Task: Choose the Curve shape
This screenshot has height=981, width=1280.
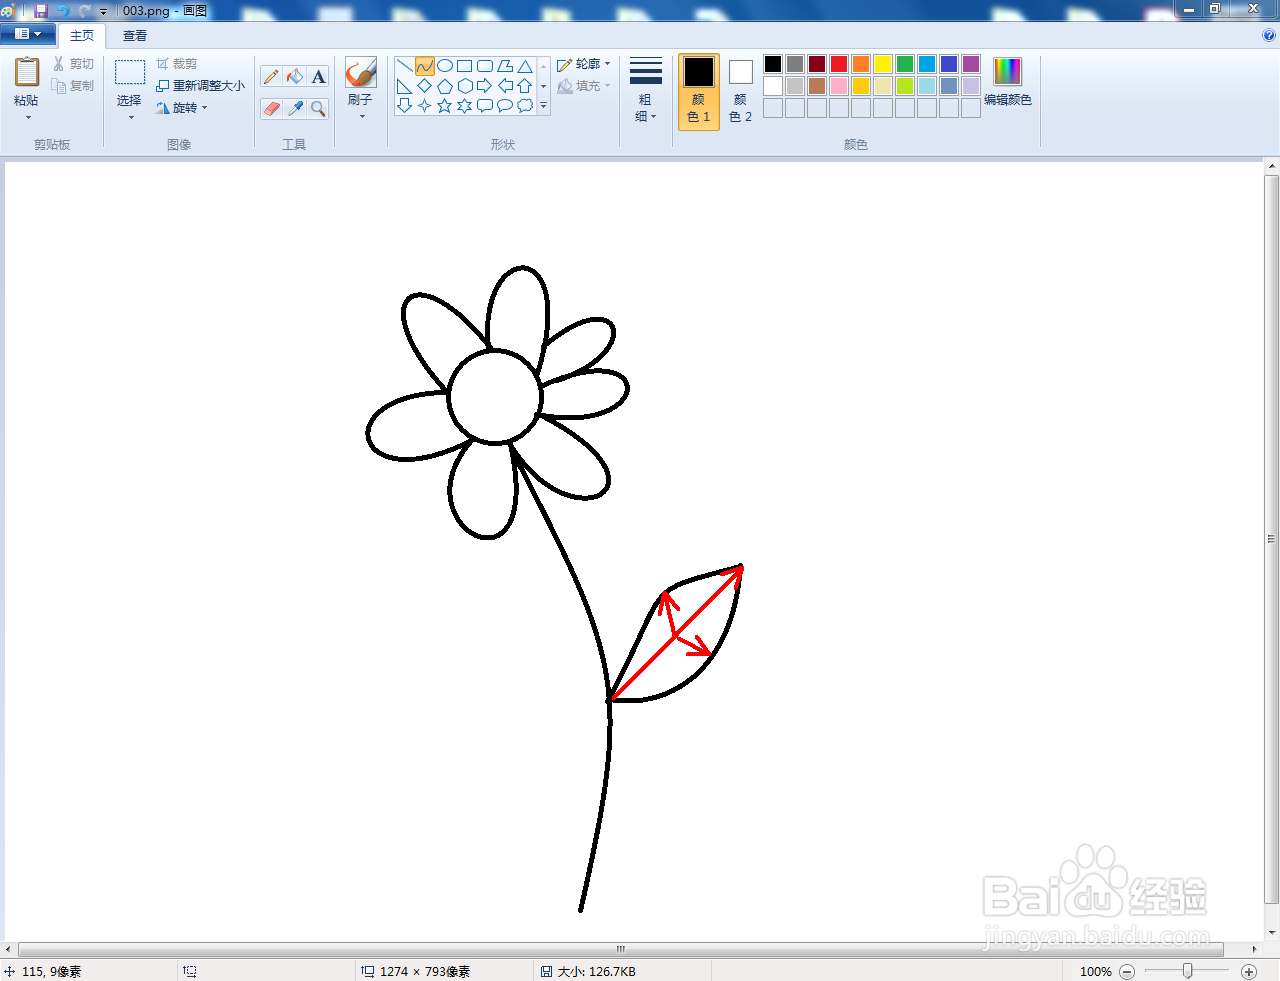Action: [x=425, y=66]
